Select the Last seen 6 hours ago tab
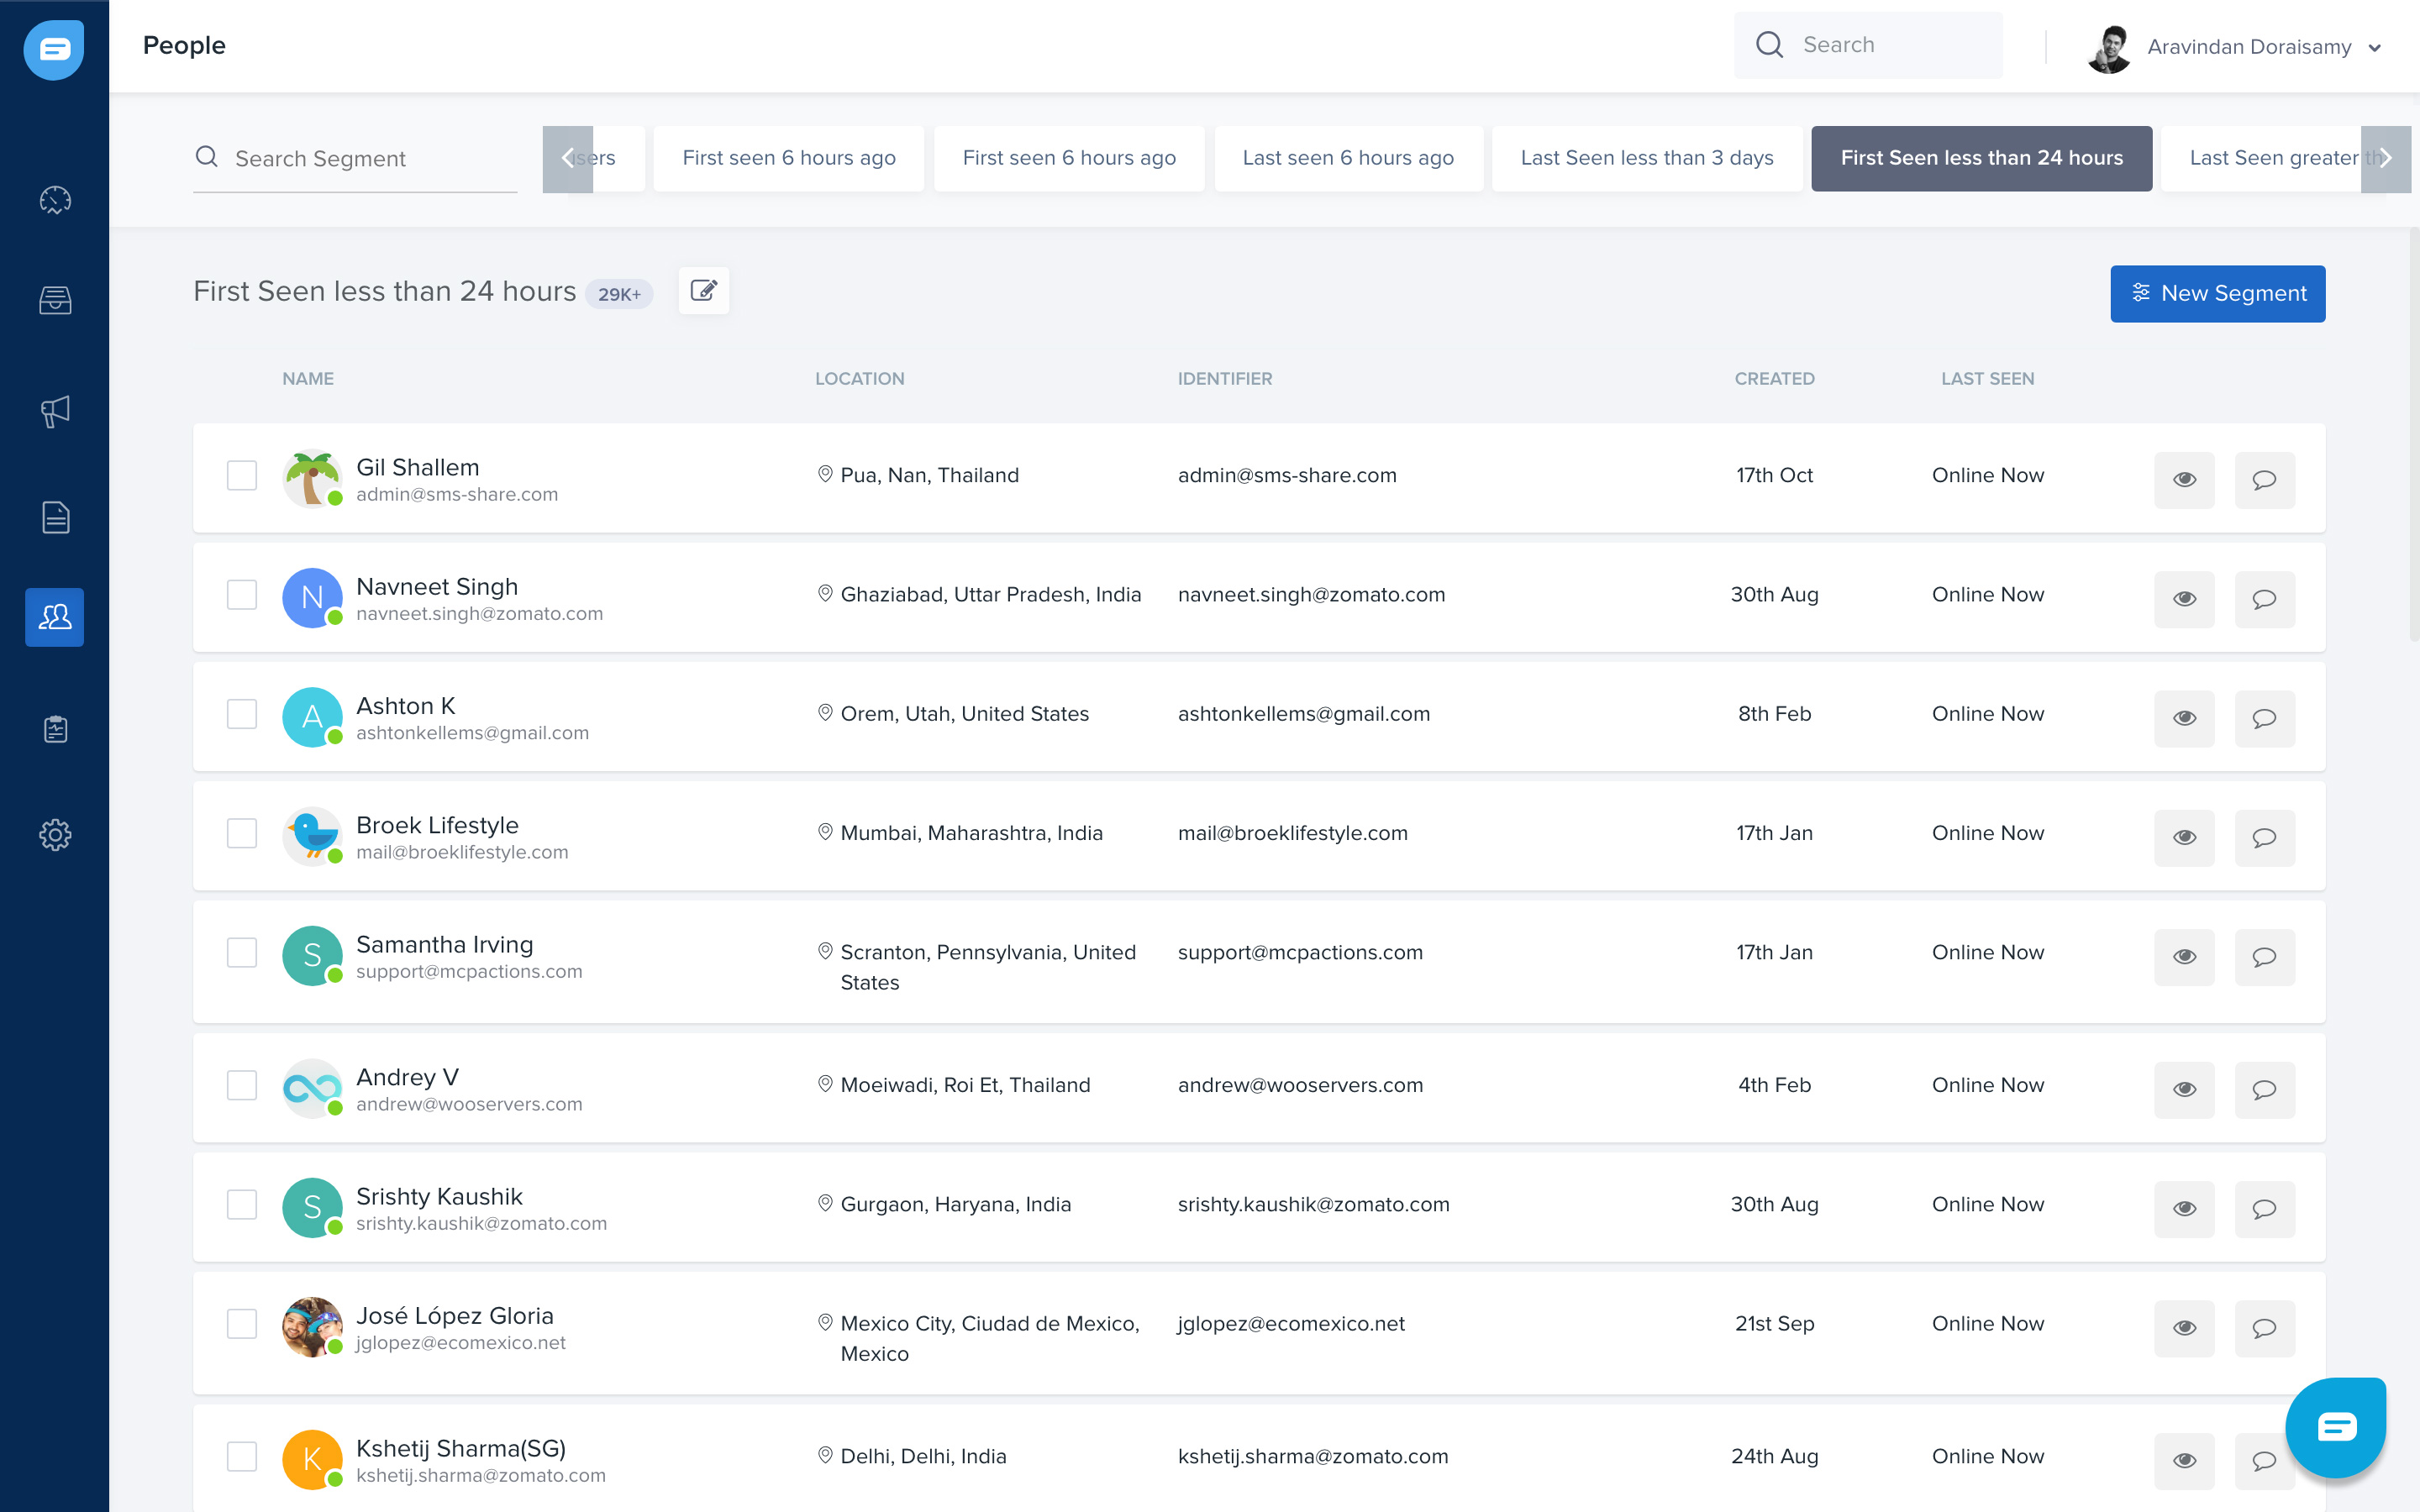The image size is (2420, 1512). coord(1347,158)
